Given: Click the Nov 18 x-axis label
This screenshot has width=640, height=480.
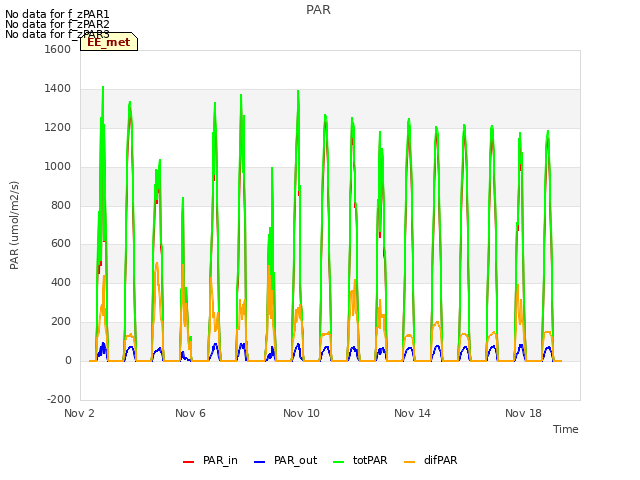Looking at the screenshot, I should tap(523, 413).
